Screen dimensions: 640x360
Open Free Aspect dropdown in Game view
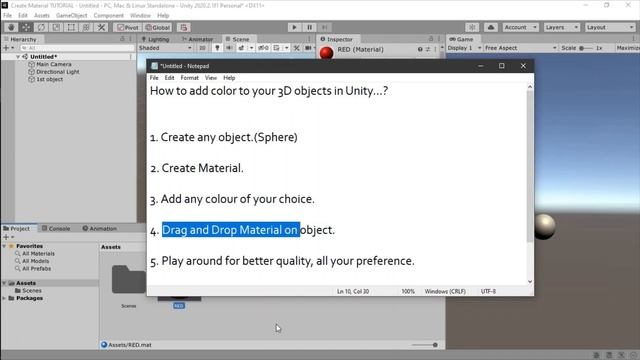(x=520, y=48)
